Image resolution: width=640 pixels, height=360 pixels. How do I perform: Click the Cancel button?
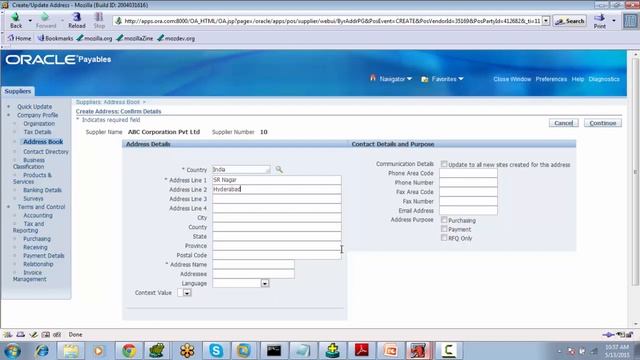click(x=563, y=123)
